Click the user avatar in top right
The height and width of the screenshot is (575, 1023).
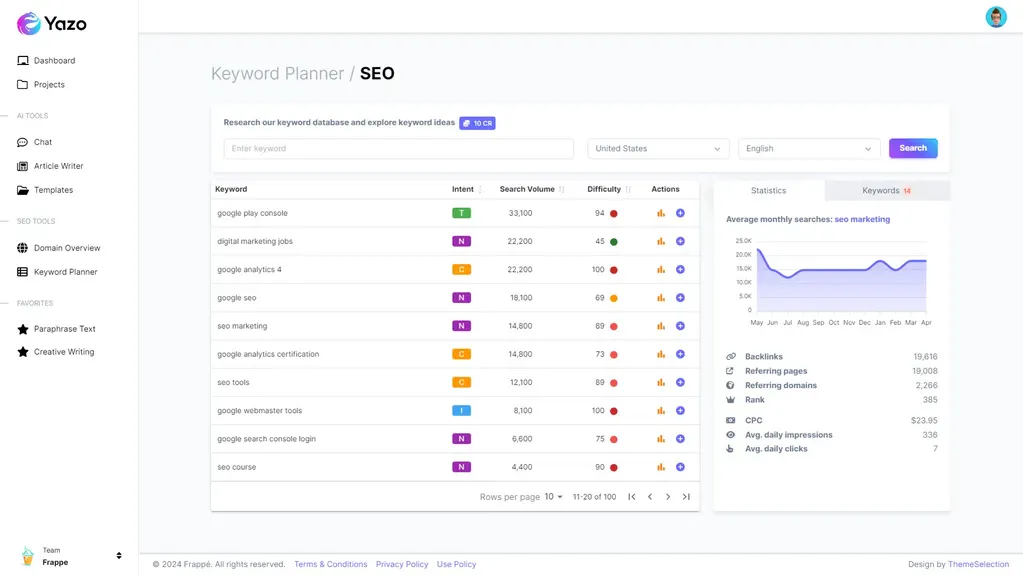pyautogui.click(x=996, y=17)
